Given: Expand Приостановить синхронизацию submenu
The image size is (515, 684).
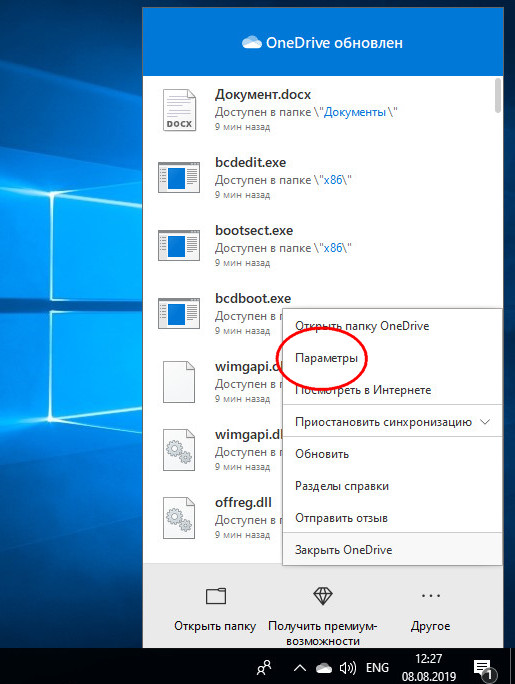Looking at the screenshot, I should [392, 422].
